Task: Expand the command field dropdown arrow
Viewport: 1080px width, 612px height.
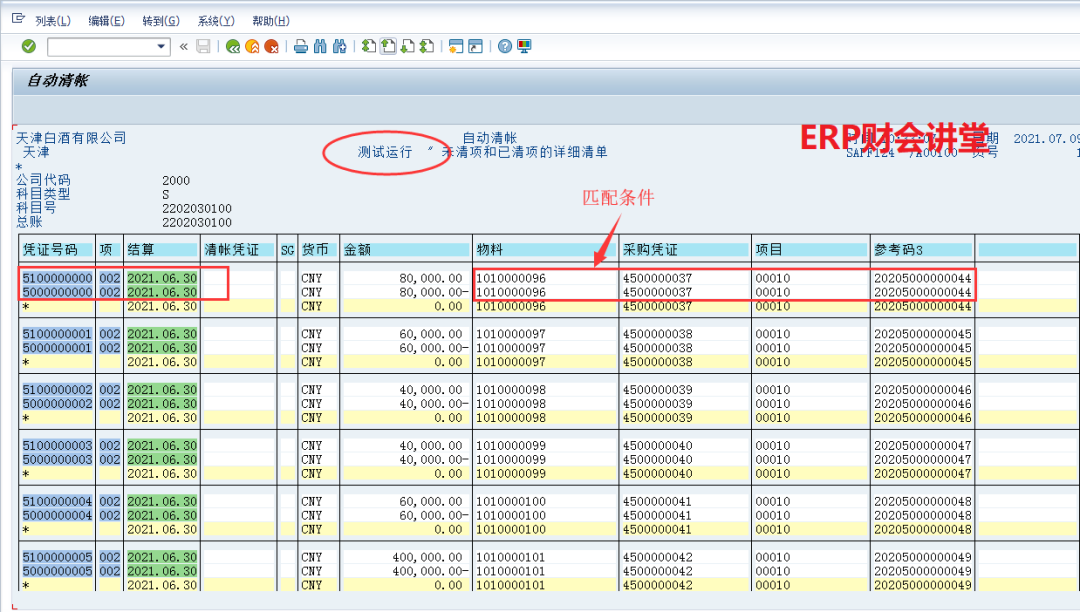Action: click(x=162, y=47)
